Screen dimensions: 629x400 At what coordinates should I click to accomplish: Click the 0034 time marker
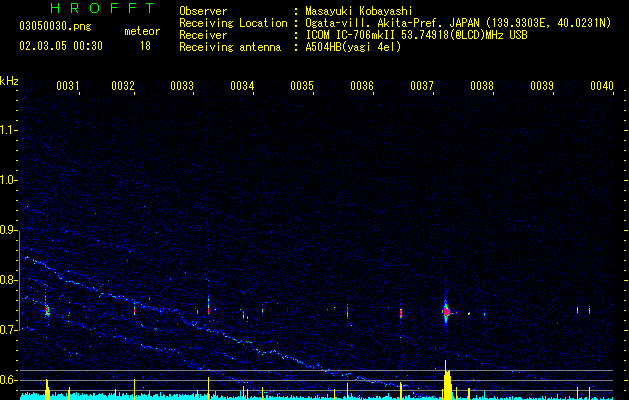click(242, 86)
